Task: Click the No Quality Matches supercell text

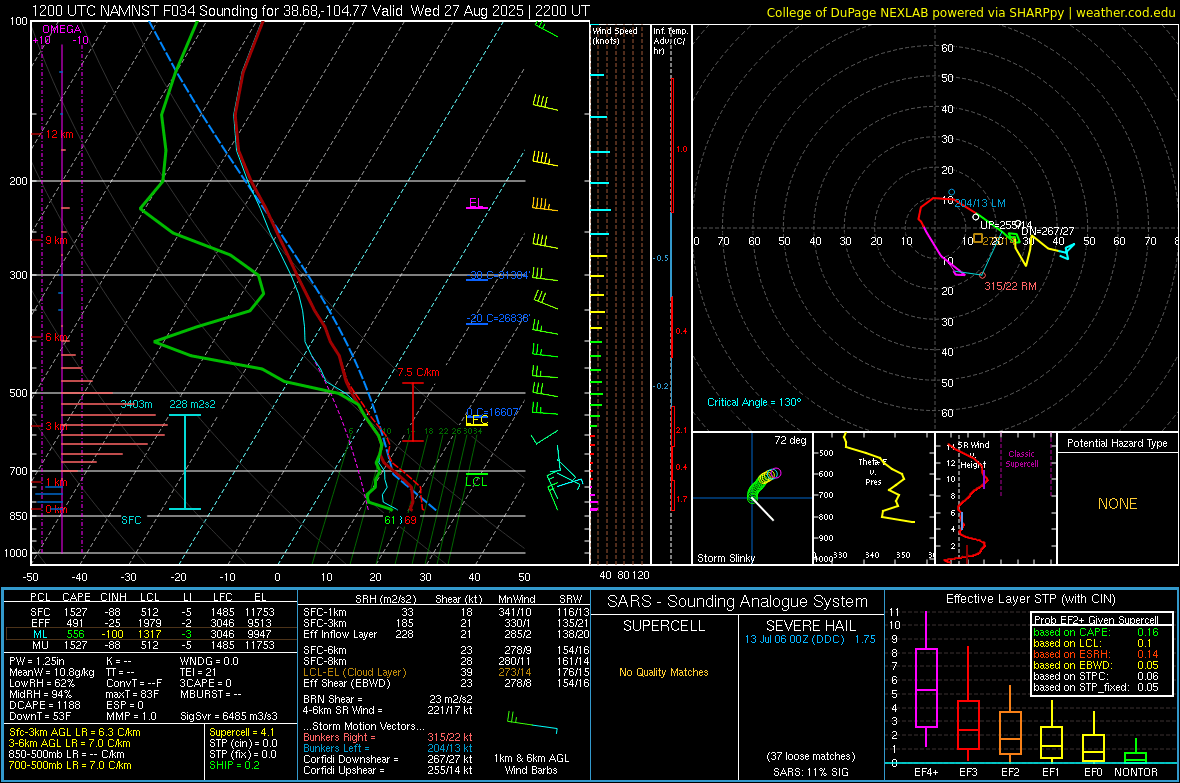Action: [664, 672]
